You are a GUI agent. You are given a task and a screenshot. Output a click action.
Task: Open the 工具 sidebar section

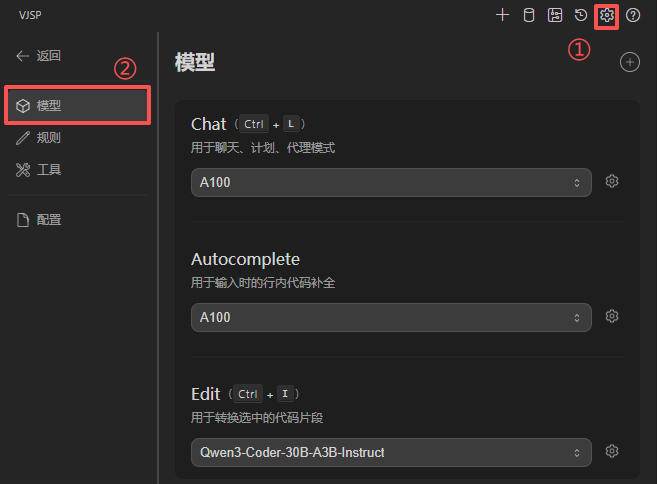[x=48, y=170]
